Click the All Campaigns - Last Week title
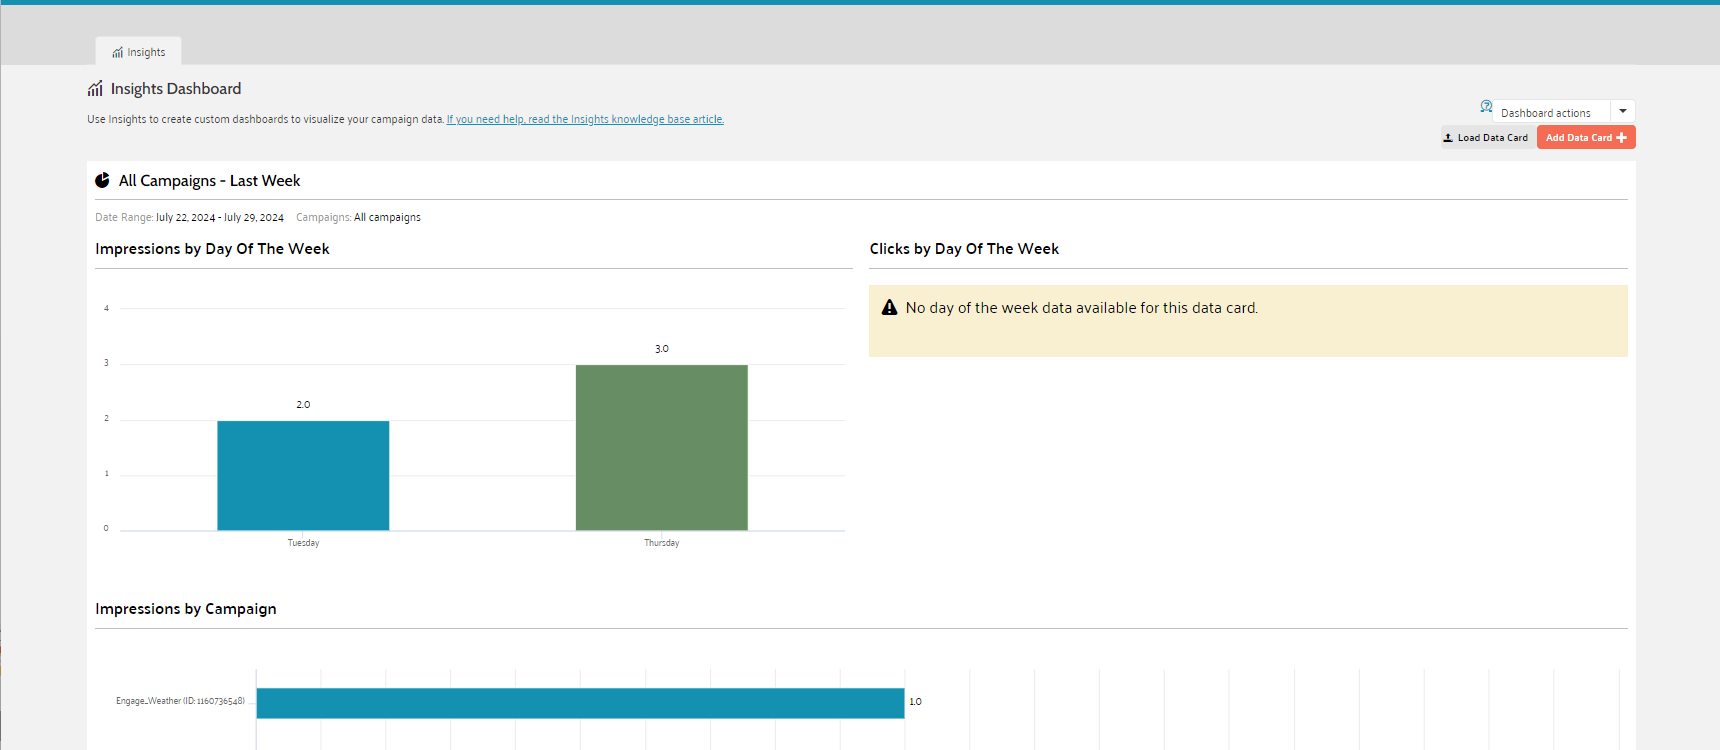 tap(209, 181)
